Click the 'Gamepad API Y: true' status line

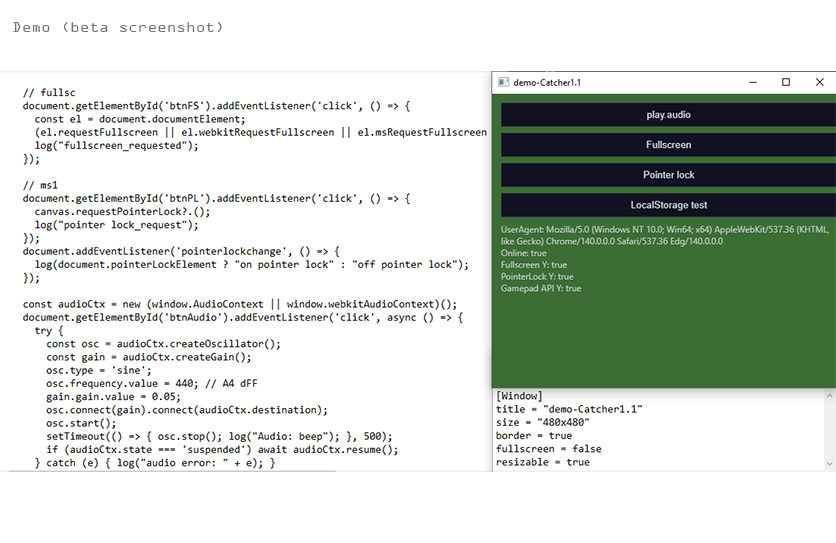tap(541, 289)
